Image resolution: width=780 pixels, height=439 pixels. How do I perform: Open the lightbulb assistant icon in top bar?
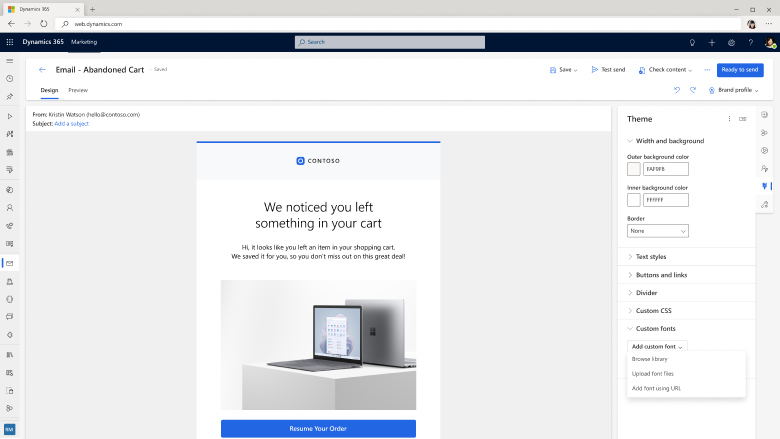(692, 43)
